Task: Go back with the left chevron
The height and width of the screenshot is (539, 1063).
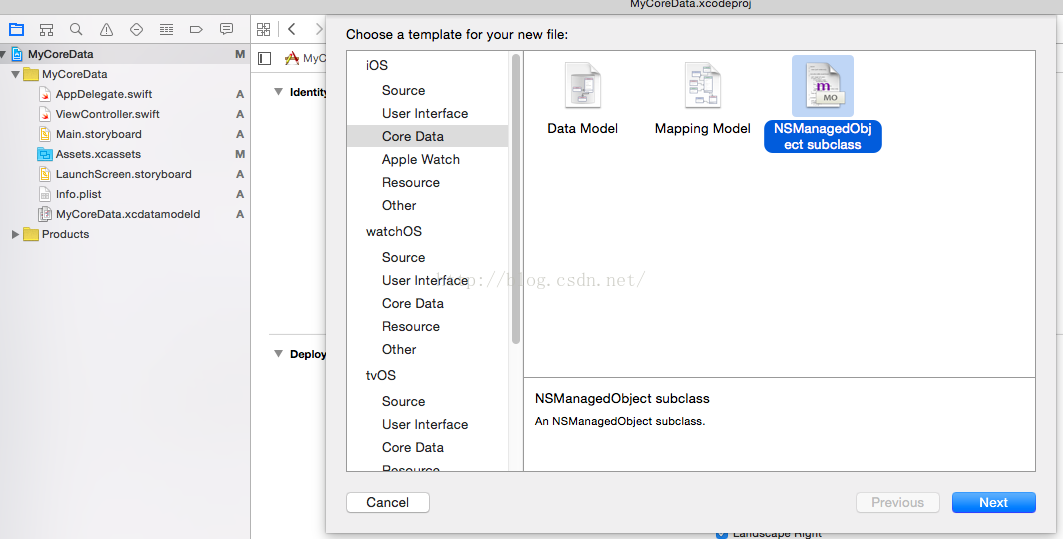Action: point(292,28)
